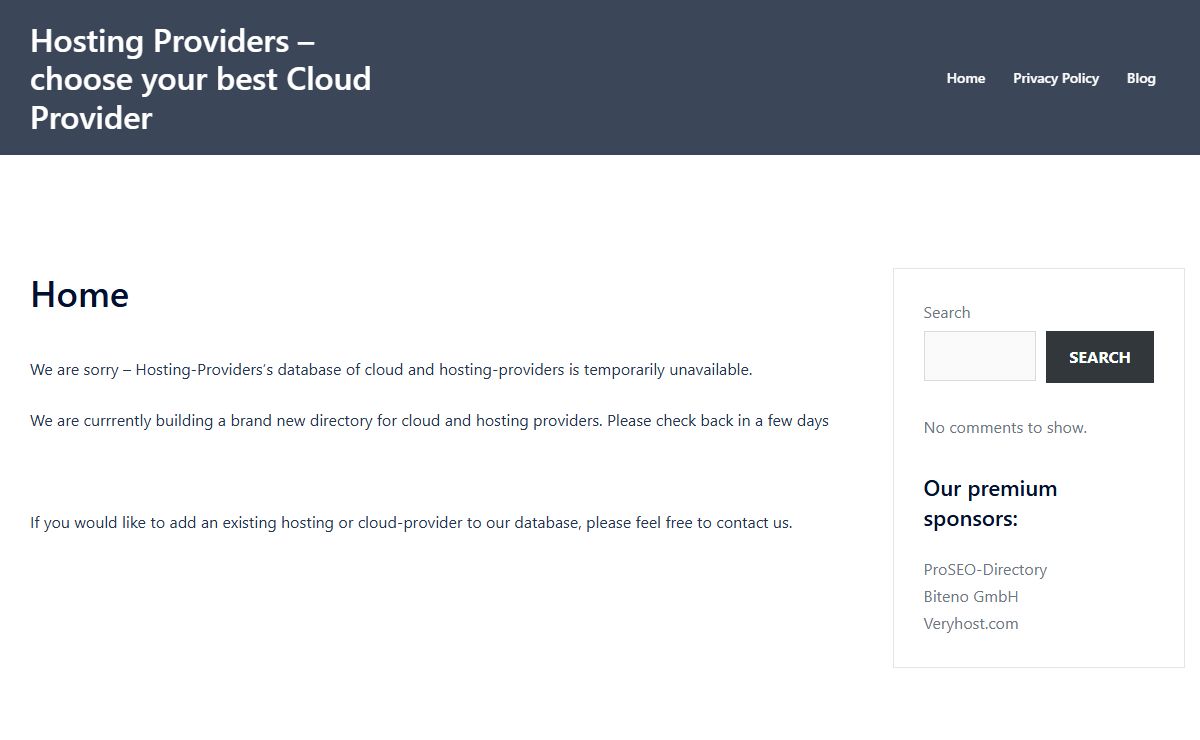This screenshot has width=1200, height=740.
Task: Click the 'Search' label above the field
Action: tap(947, 312)
